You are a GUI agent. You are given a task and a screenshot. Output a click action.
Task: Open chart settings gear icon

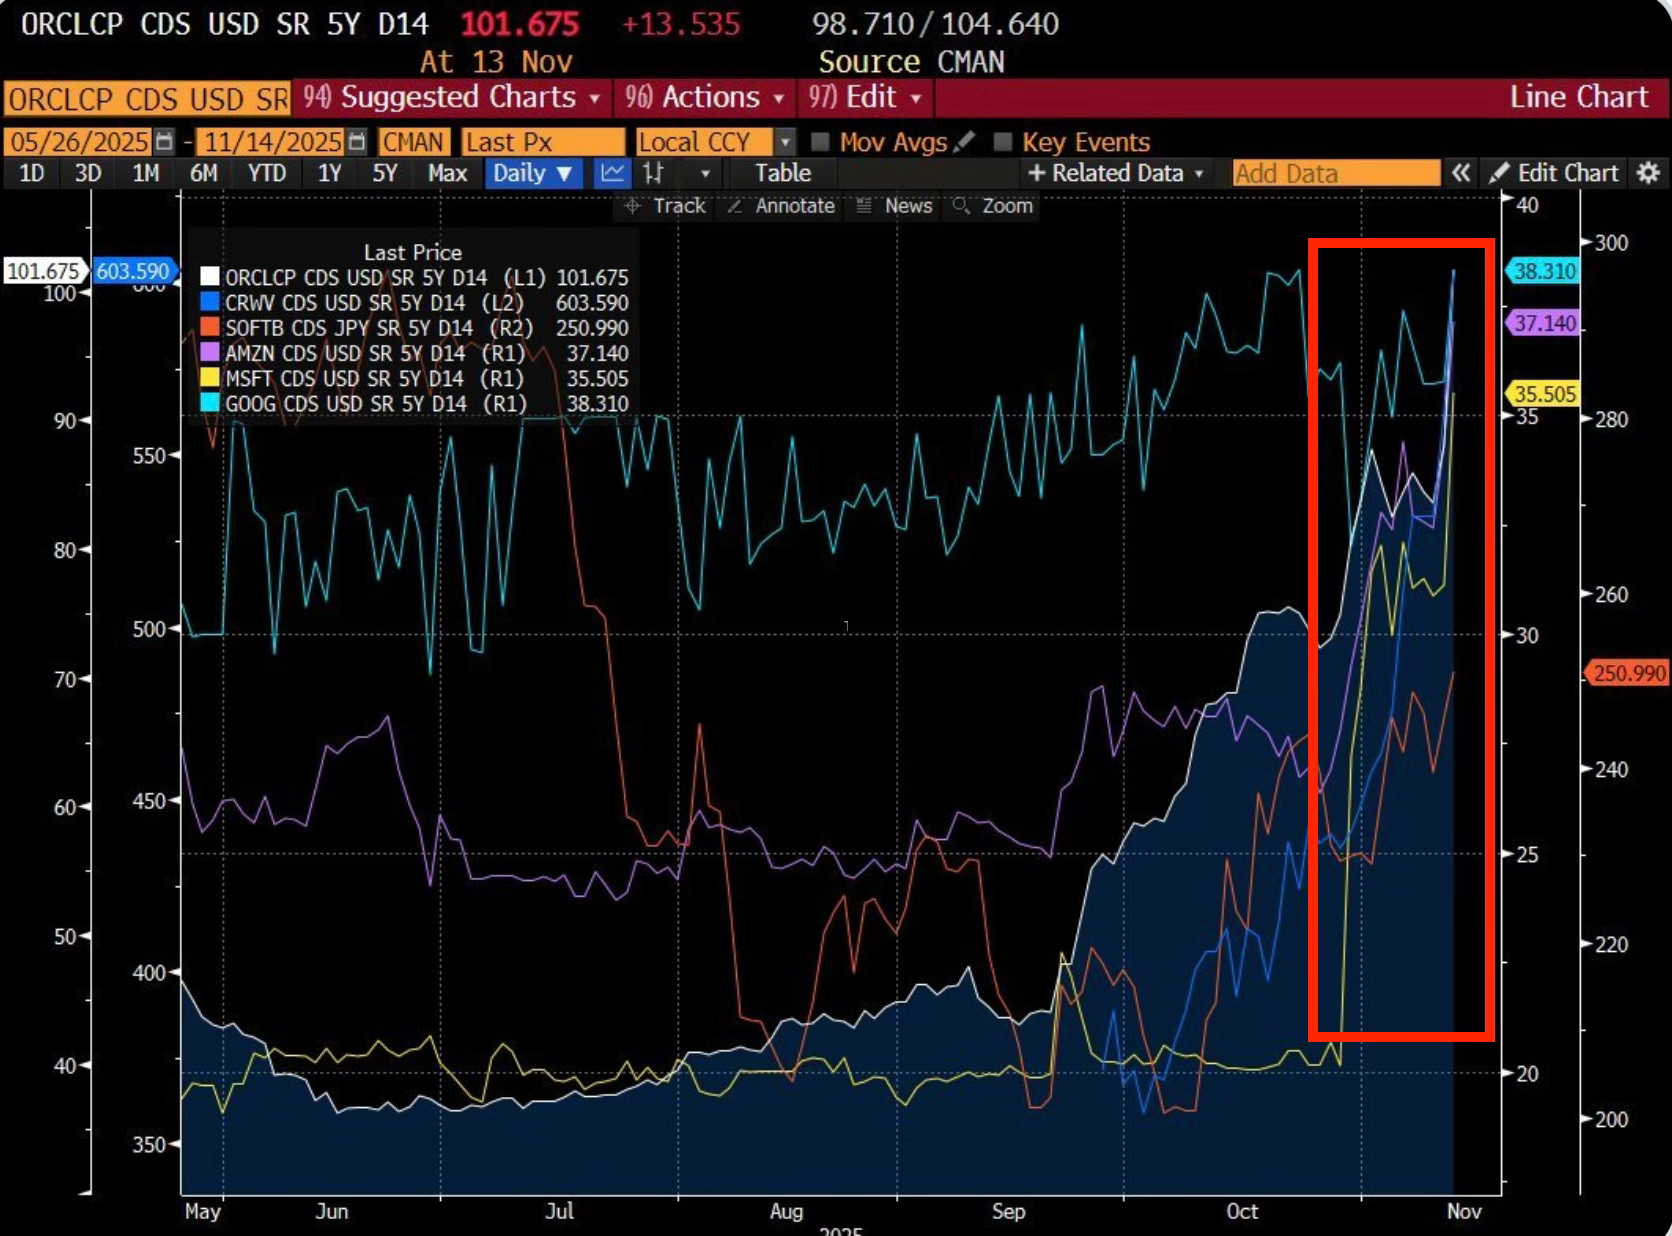tap(1648, 173)
